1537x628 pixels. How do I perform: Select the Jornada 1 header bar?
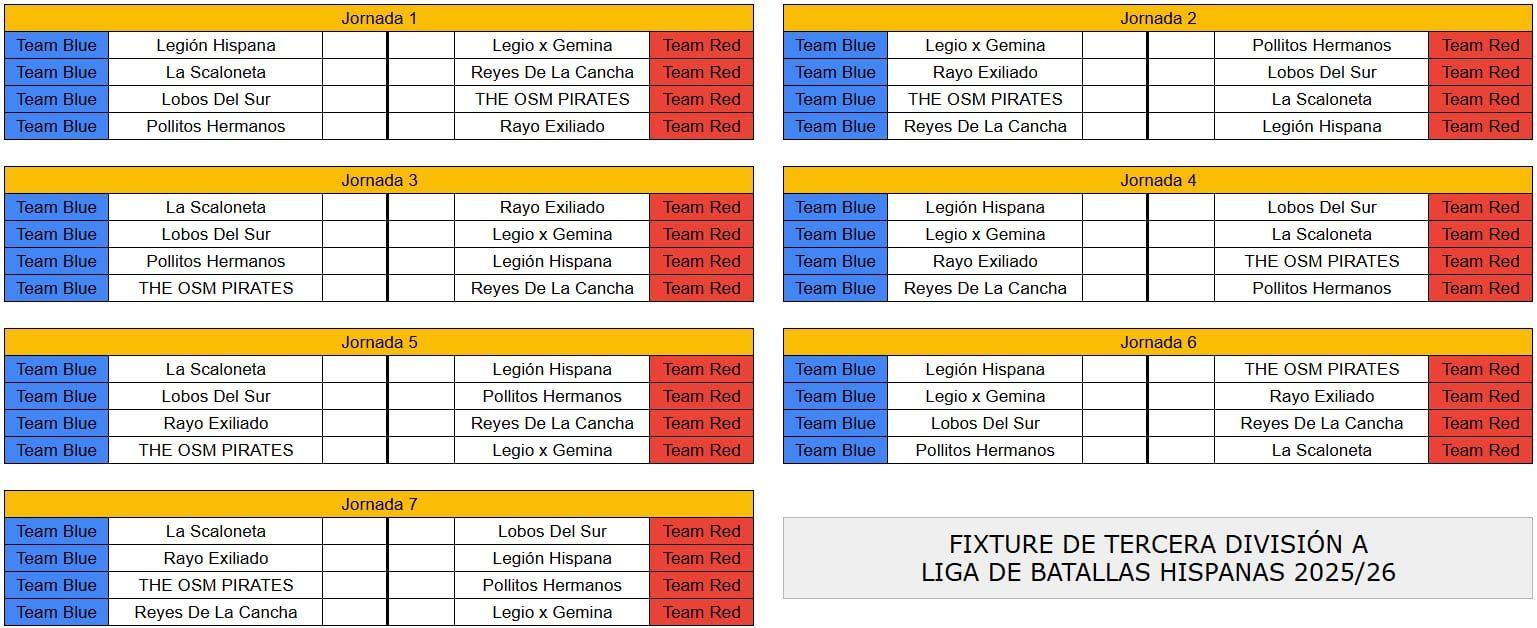point(379,18)
